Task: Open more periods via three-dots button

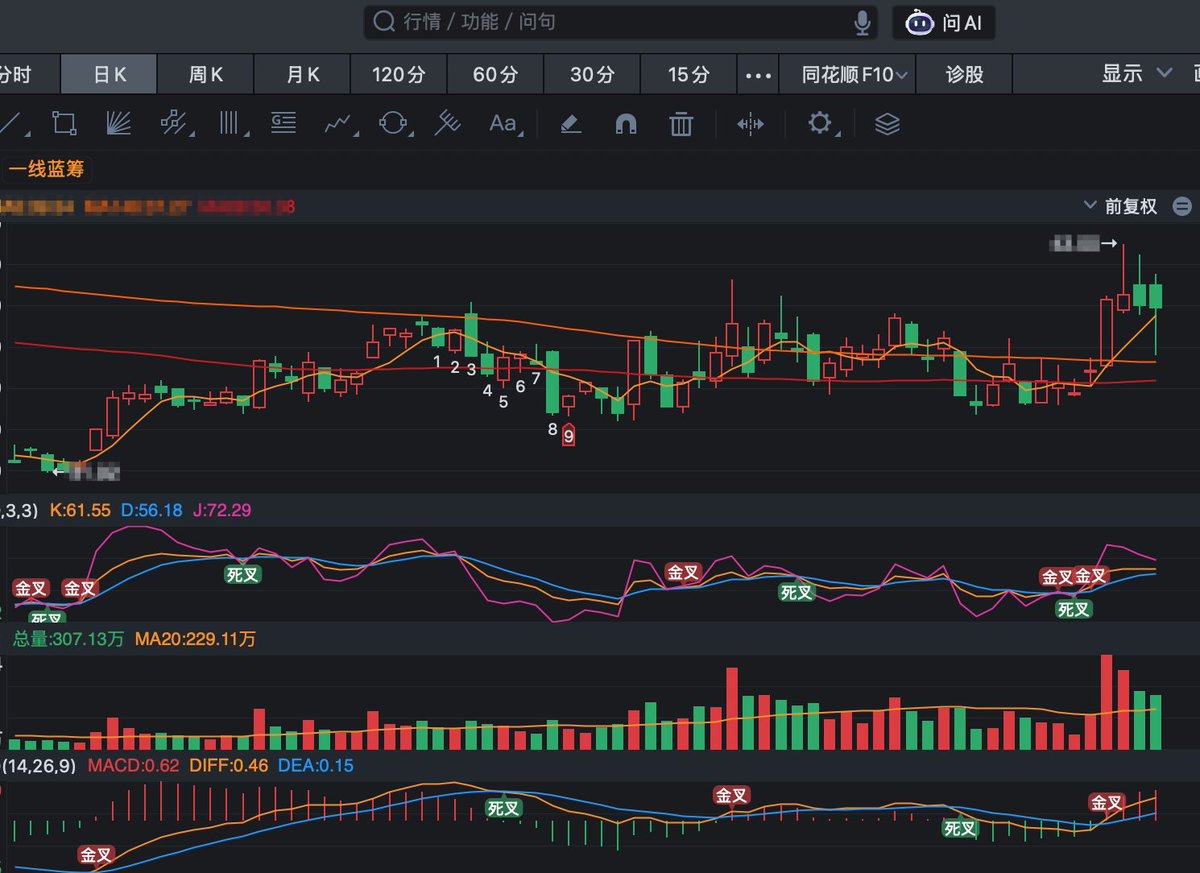Action: (x=760, y=75)
